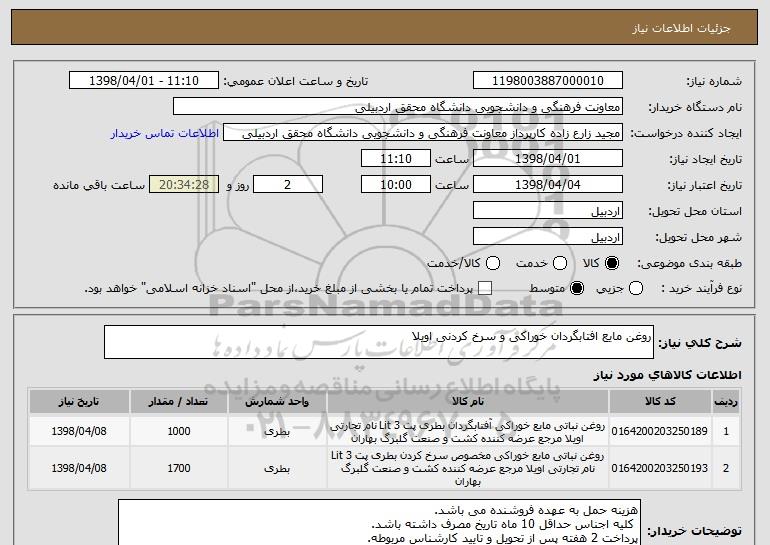Select product code 0164200203250189

pyautogui.click(x=660, y=431)
